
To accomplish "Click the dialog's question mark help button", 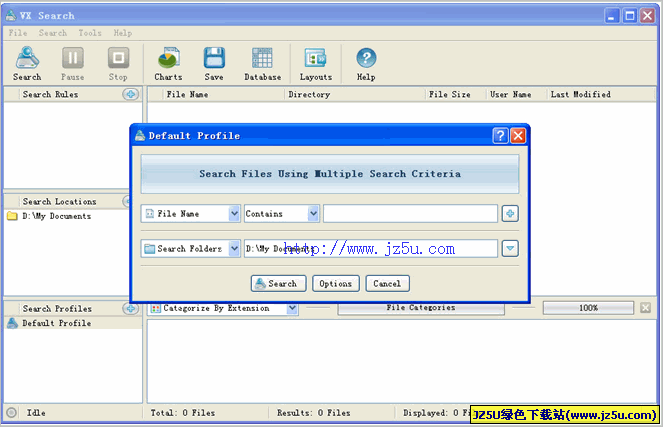I will 500,136.
